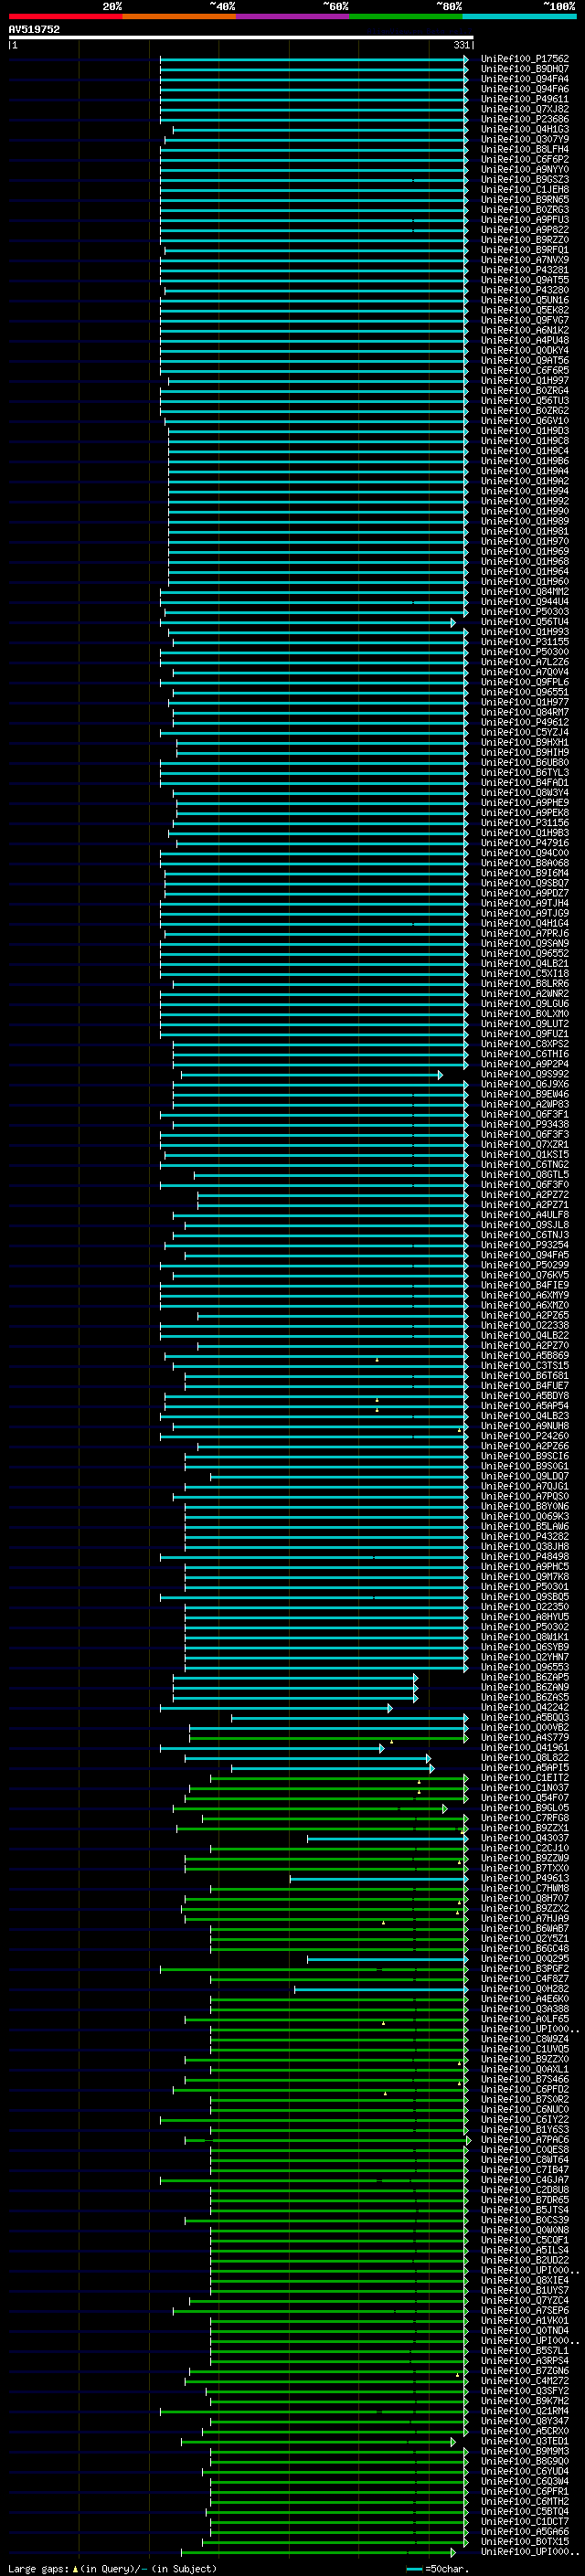Select hit label UniRef100_C6F6P2
This screenshot has width=585, height=2576.
click(524, 159)
